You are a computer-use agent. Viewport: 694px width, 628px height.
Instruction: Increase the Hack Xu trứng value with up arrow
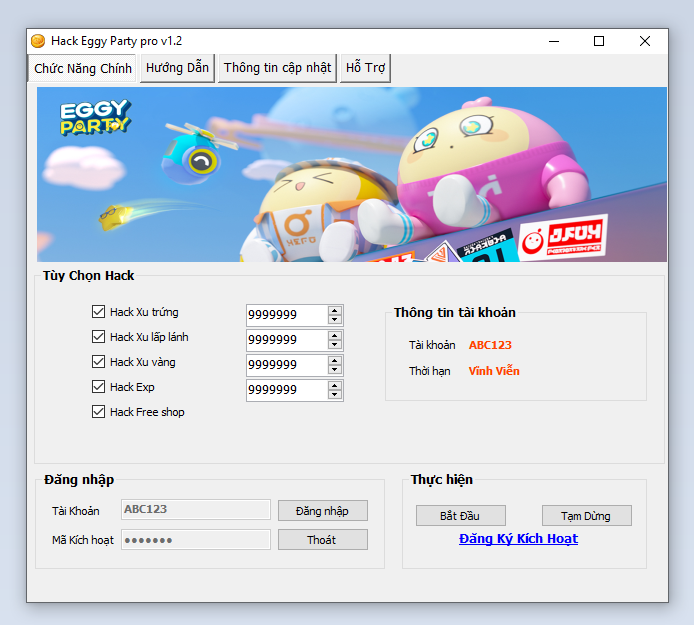(x=335, y=309)
